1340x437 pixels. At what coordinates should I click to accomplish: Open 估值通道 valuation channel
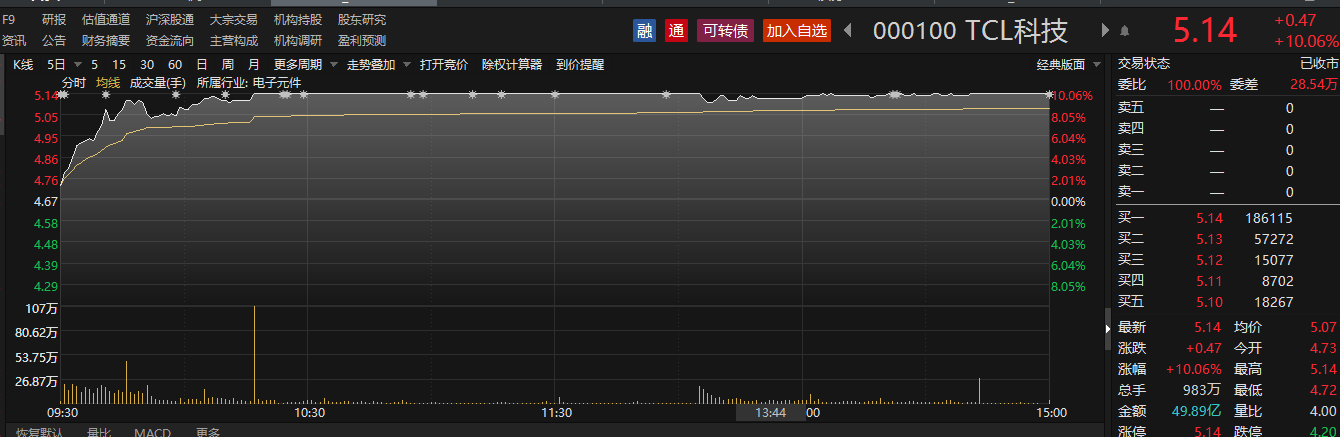point(106,19)
